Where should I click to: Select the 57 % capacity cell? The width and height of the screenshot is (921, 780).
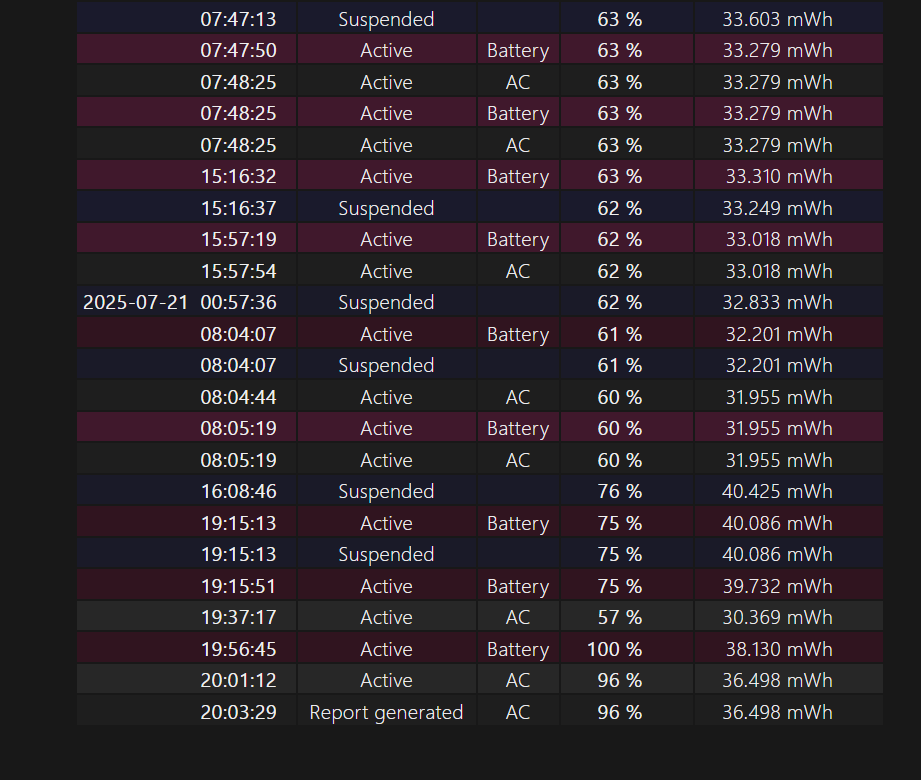(x=620, y=617)
